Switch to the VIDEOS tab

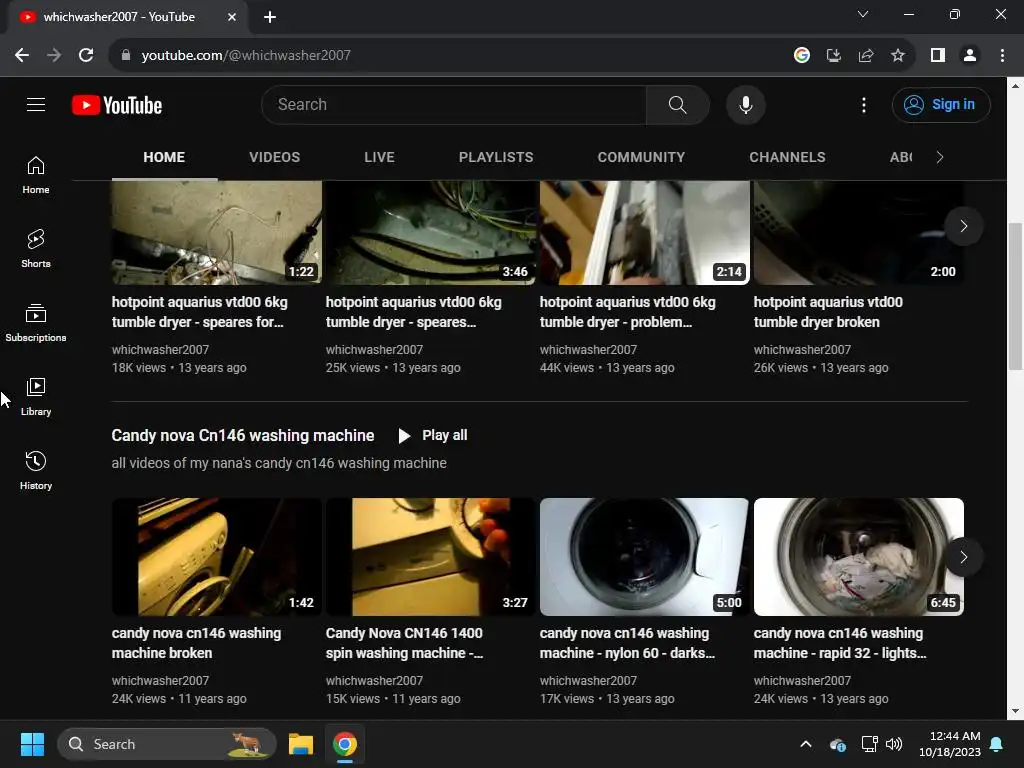coord(274,157)
